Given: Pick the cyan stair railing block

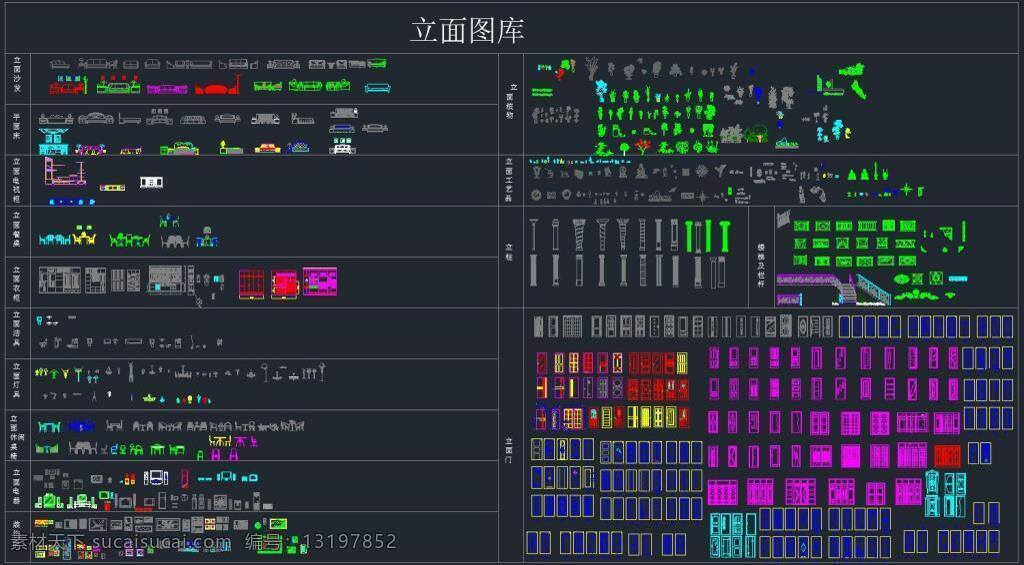Looking at the screenshot, I should coord(872,290).
